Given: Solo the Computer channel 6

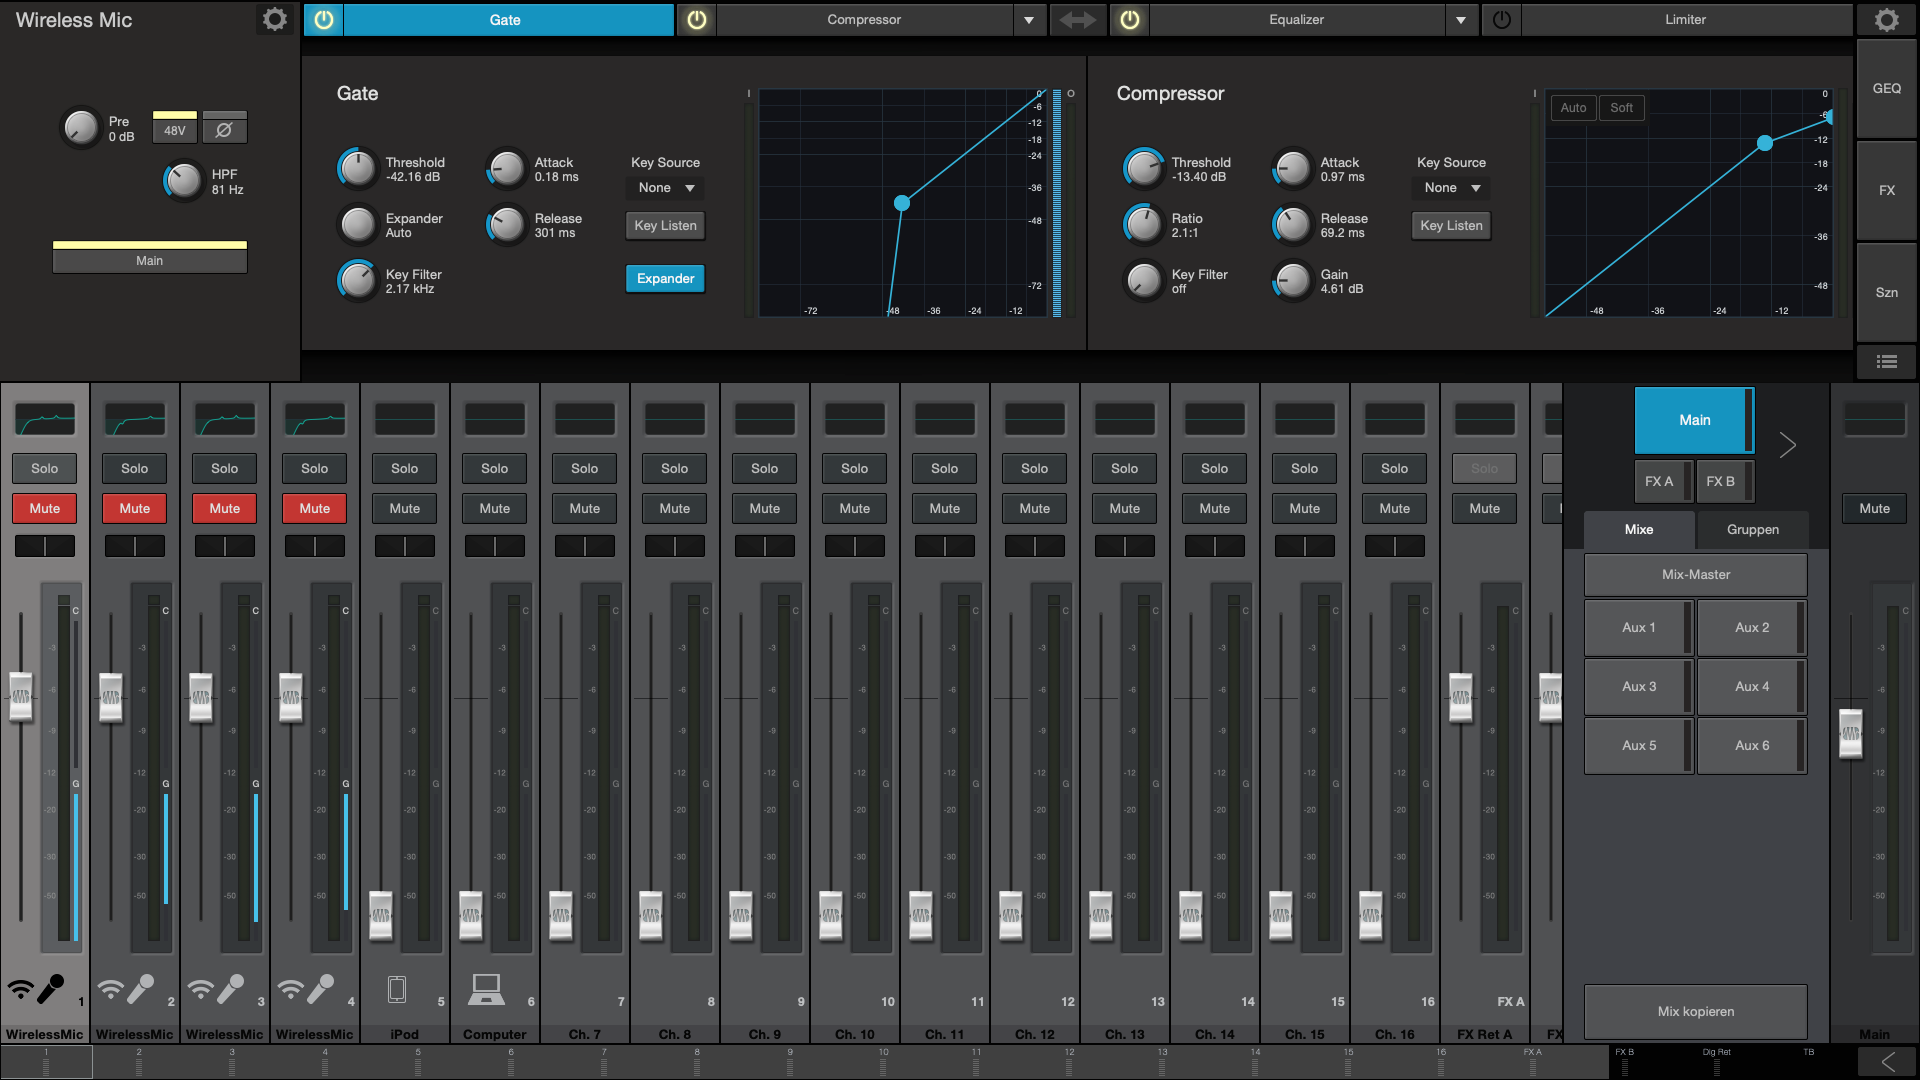Looking at the screenshot, I should [x=495, y=468].
